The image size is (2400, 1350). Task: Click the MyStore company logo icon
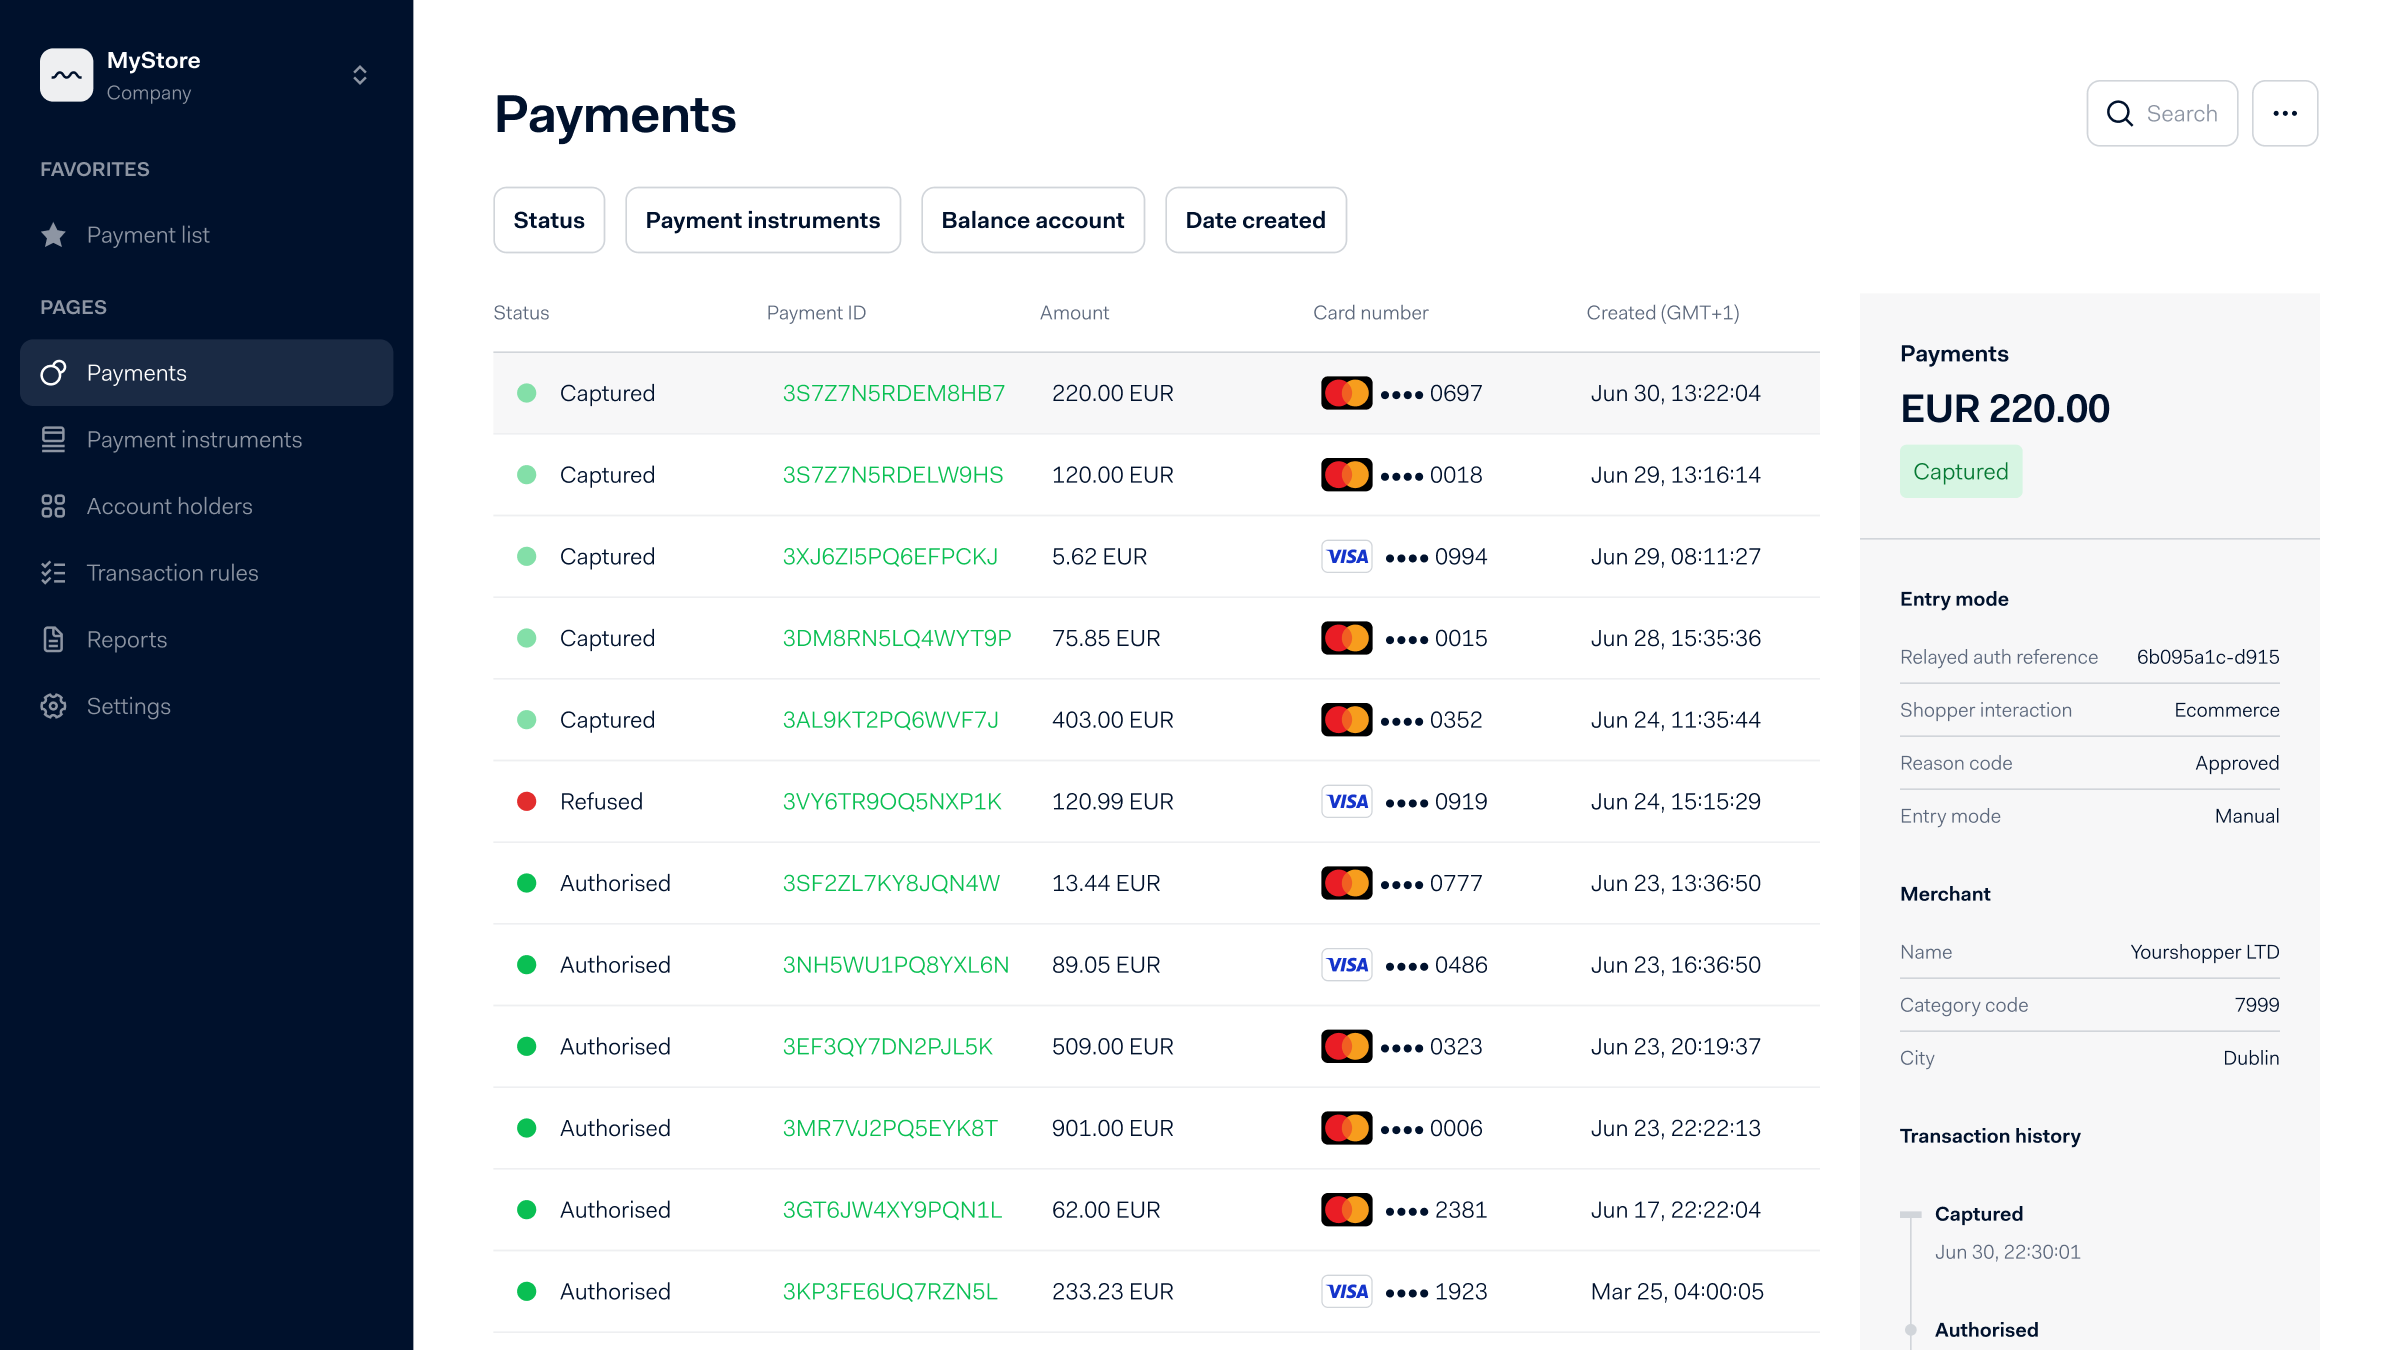(66, 74)
